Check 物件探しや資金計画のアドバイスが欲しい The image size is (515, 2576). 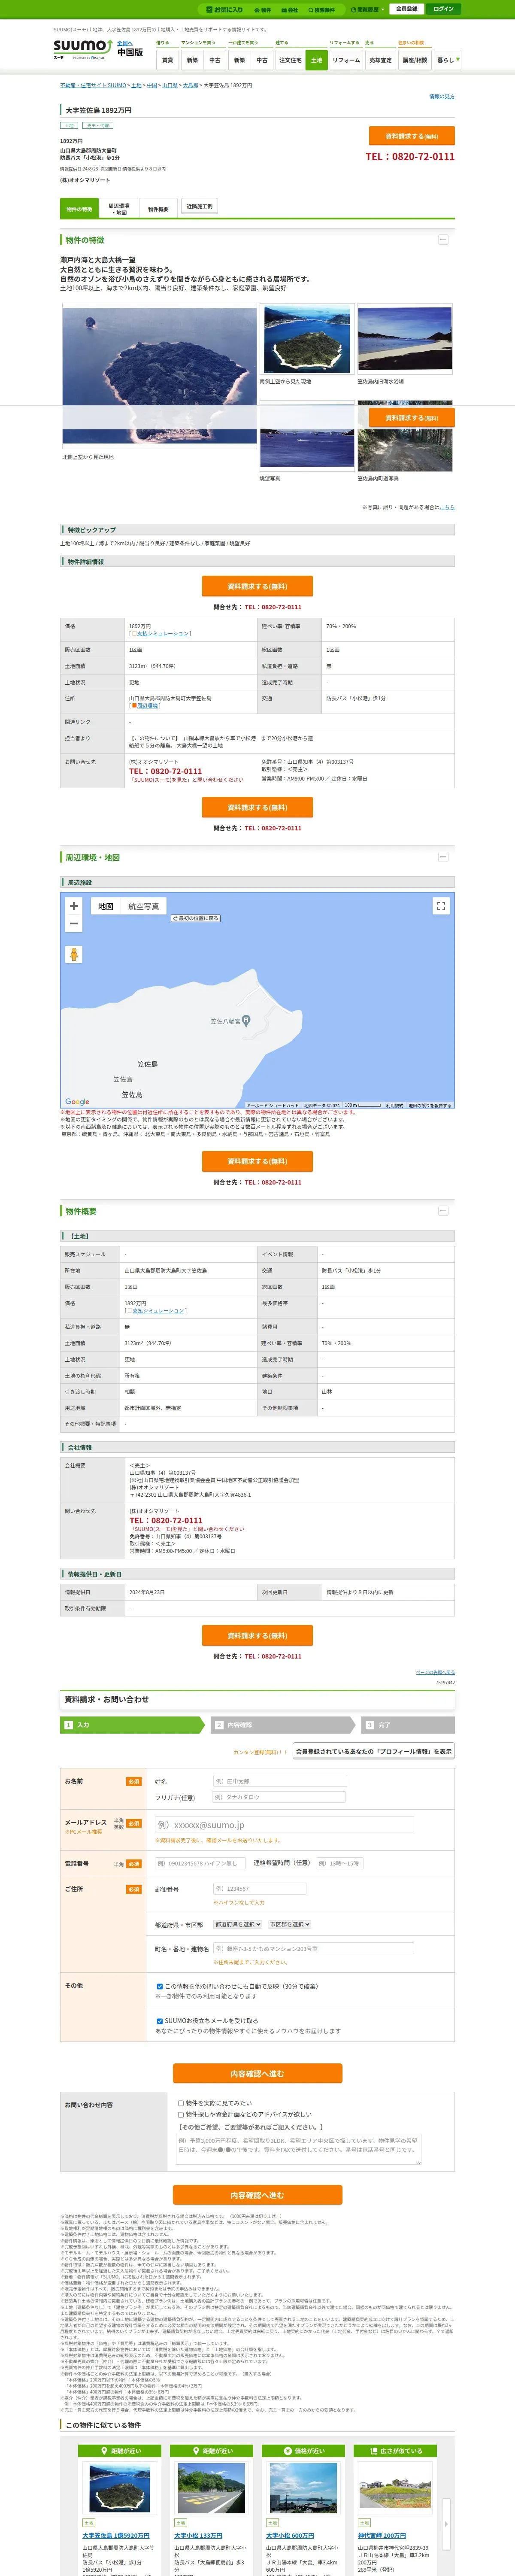181,2114
